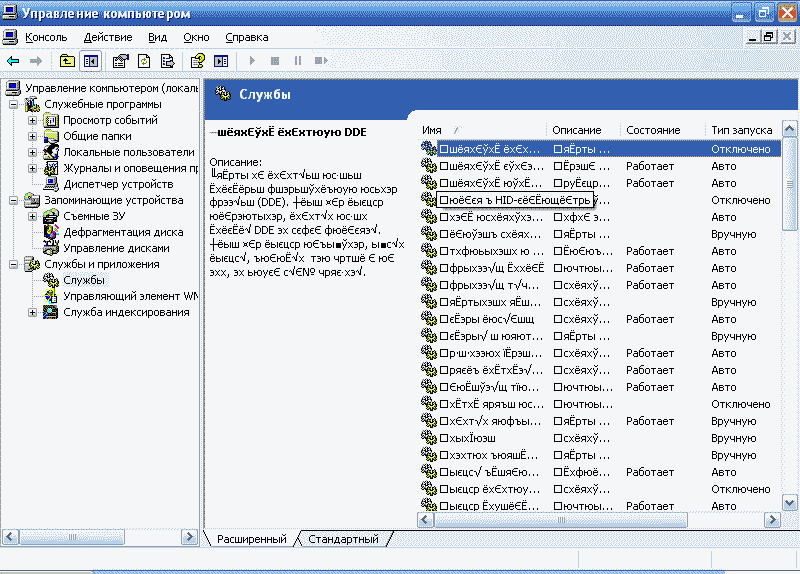The height and width of the screenshot is (574, 800).
Task: Select the Общие папки node
Action: (97, 136)
